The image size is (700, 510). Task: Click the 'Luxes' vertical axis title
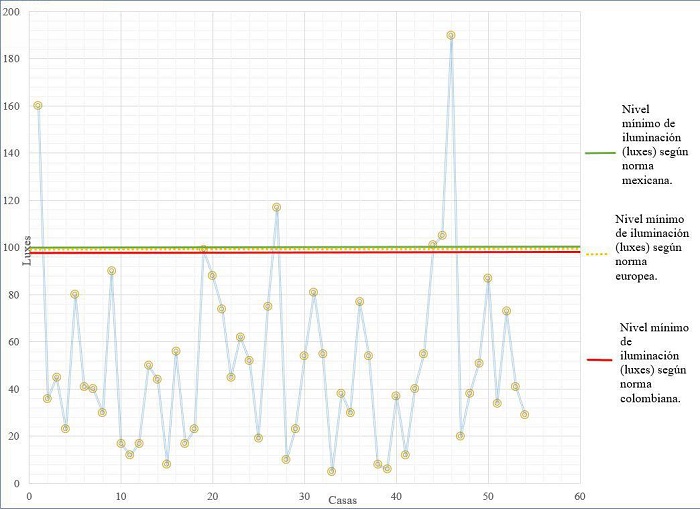(15, 248)
